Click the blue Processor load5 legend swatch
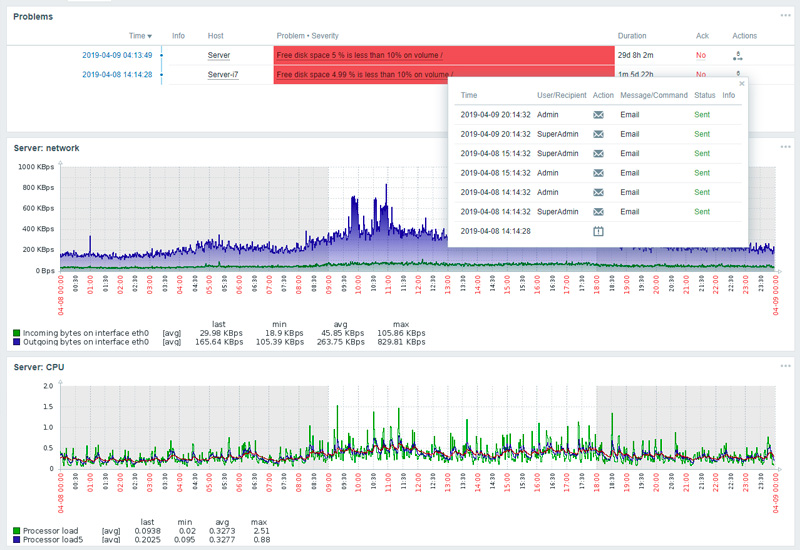This screenshot has width=800, height=550. tap(17, 540)
